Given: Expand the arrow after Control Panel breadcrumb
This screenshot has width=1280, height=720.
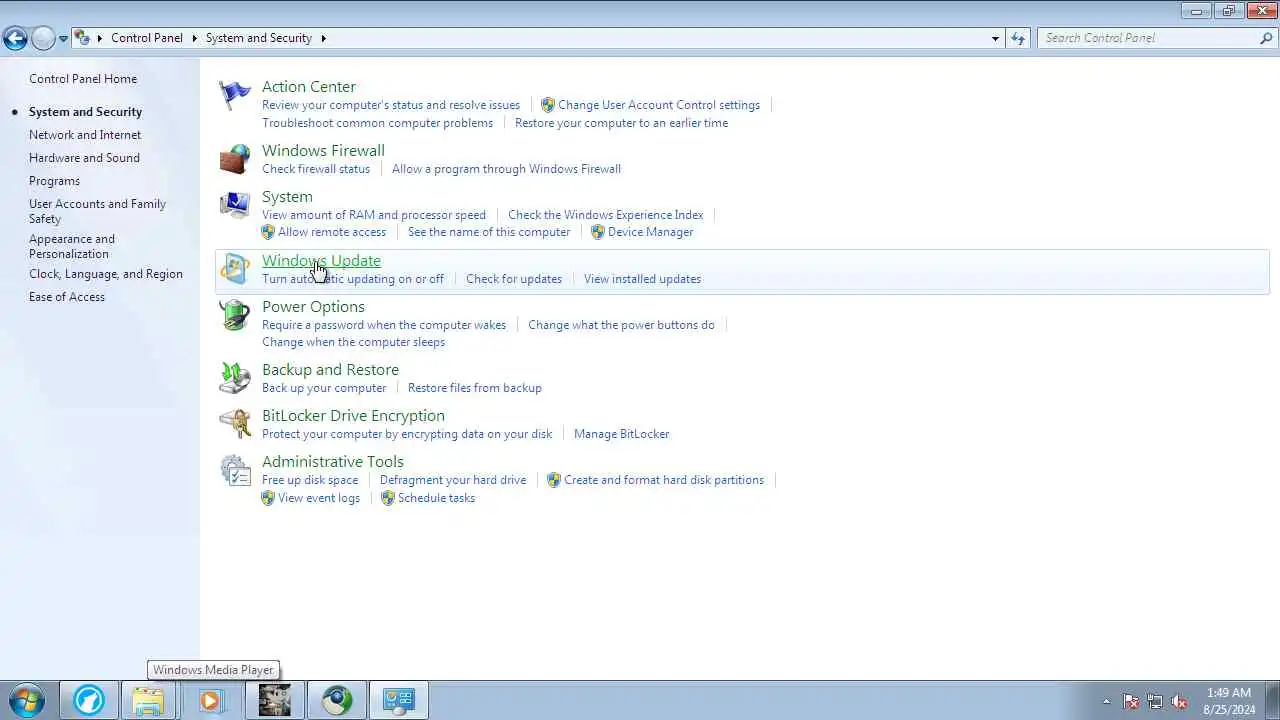Looking at the screenshot, I should click(194, 38).
